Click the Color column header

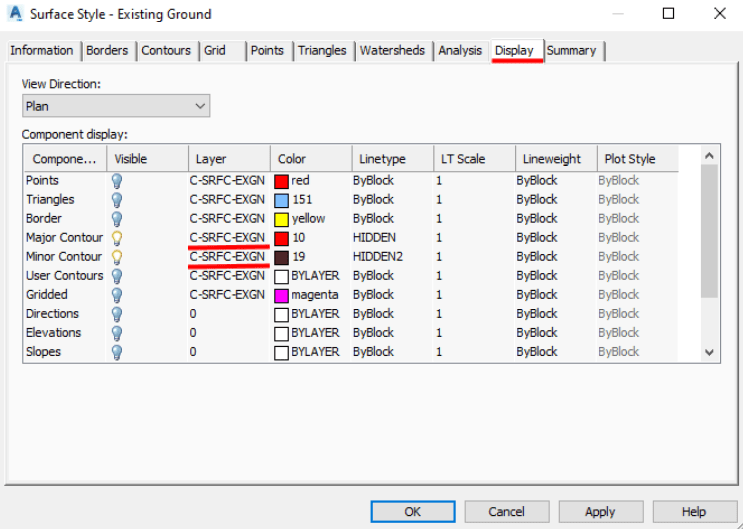click(311, 159)
